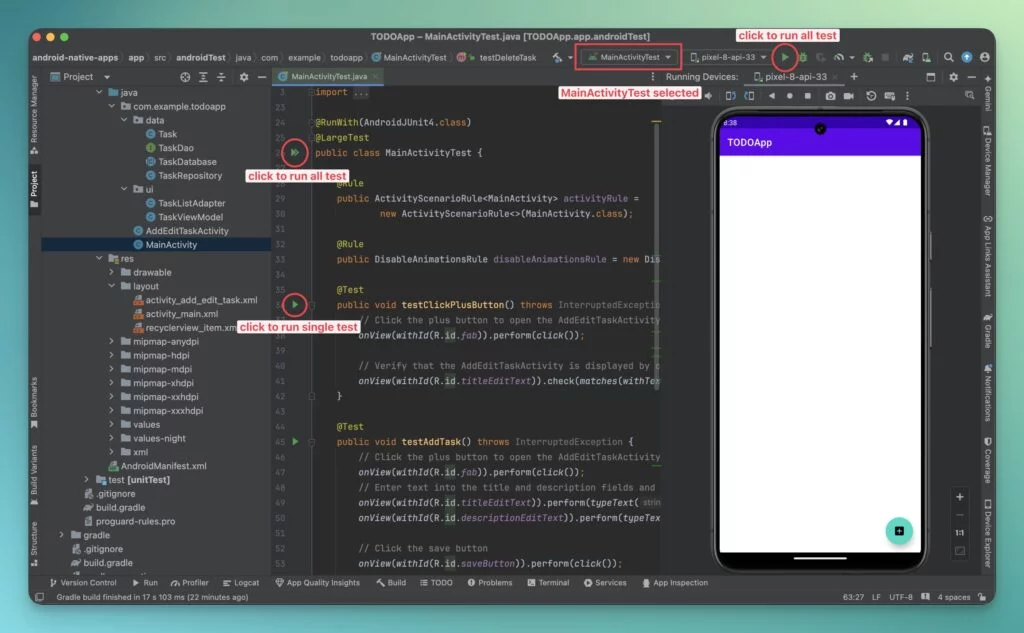Take a screenshot of the emulator with camera icon
This screenshot has width=1024, height=633.
point(831,96)
